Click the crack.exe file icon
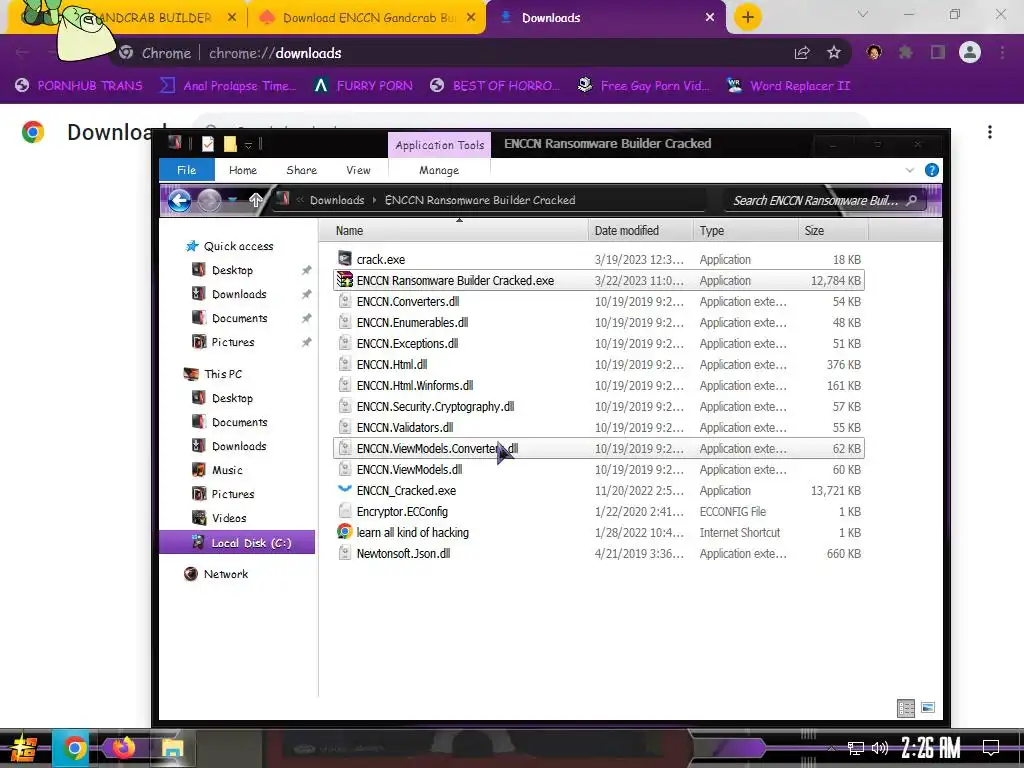 pos(345,259)
